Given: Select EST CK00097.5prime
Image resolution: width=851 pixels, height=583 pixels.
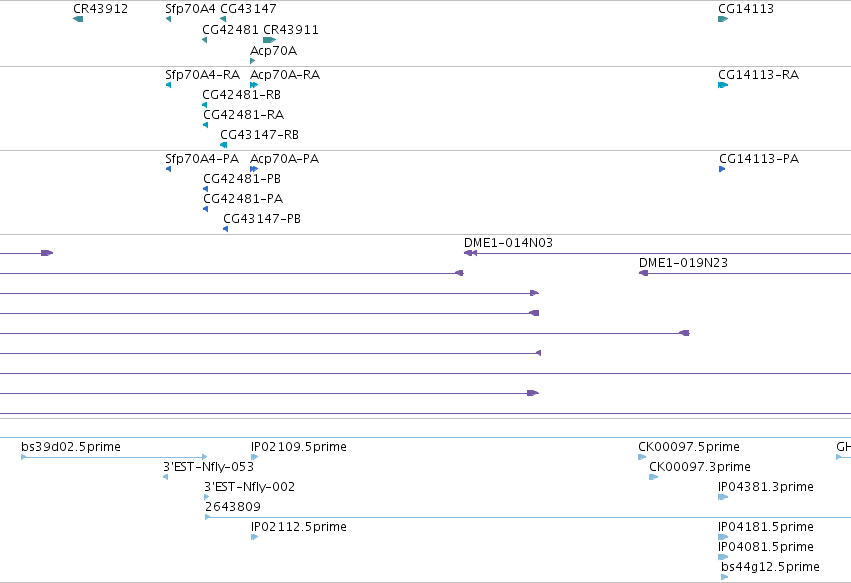Looking at the screenshot, I should 689,447.
